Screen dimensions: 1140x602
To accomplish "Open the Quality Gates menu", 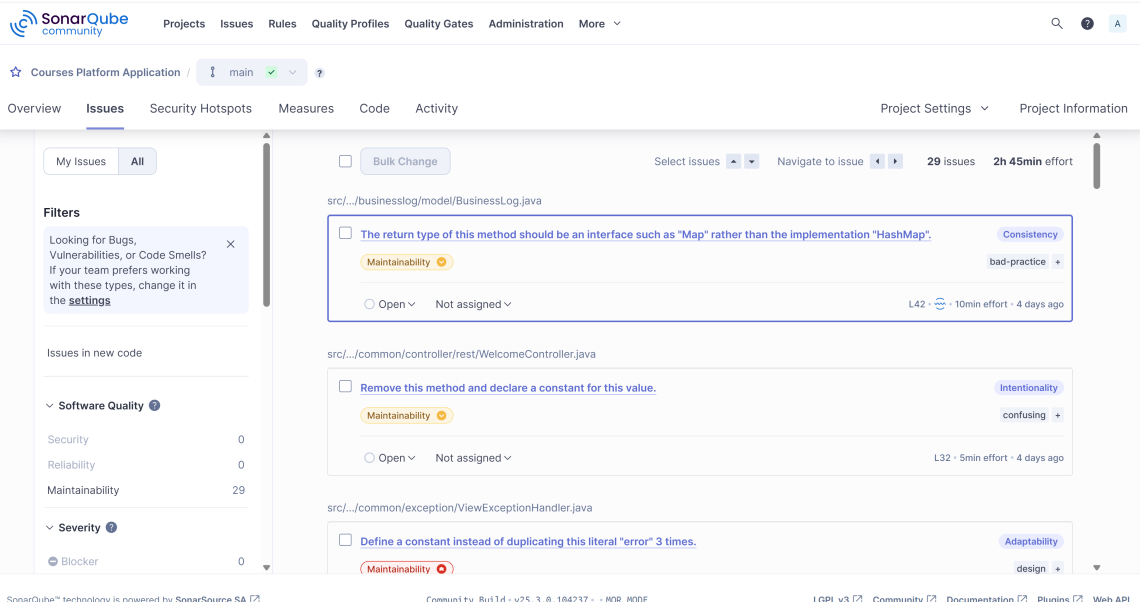I will tap(438, 23).
